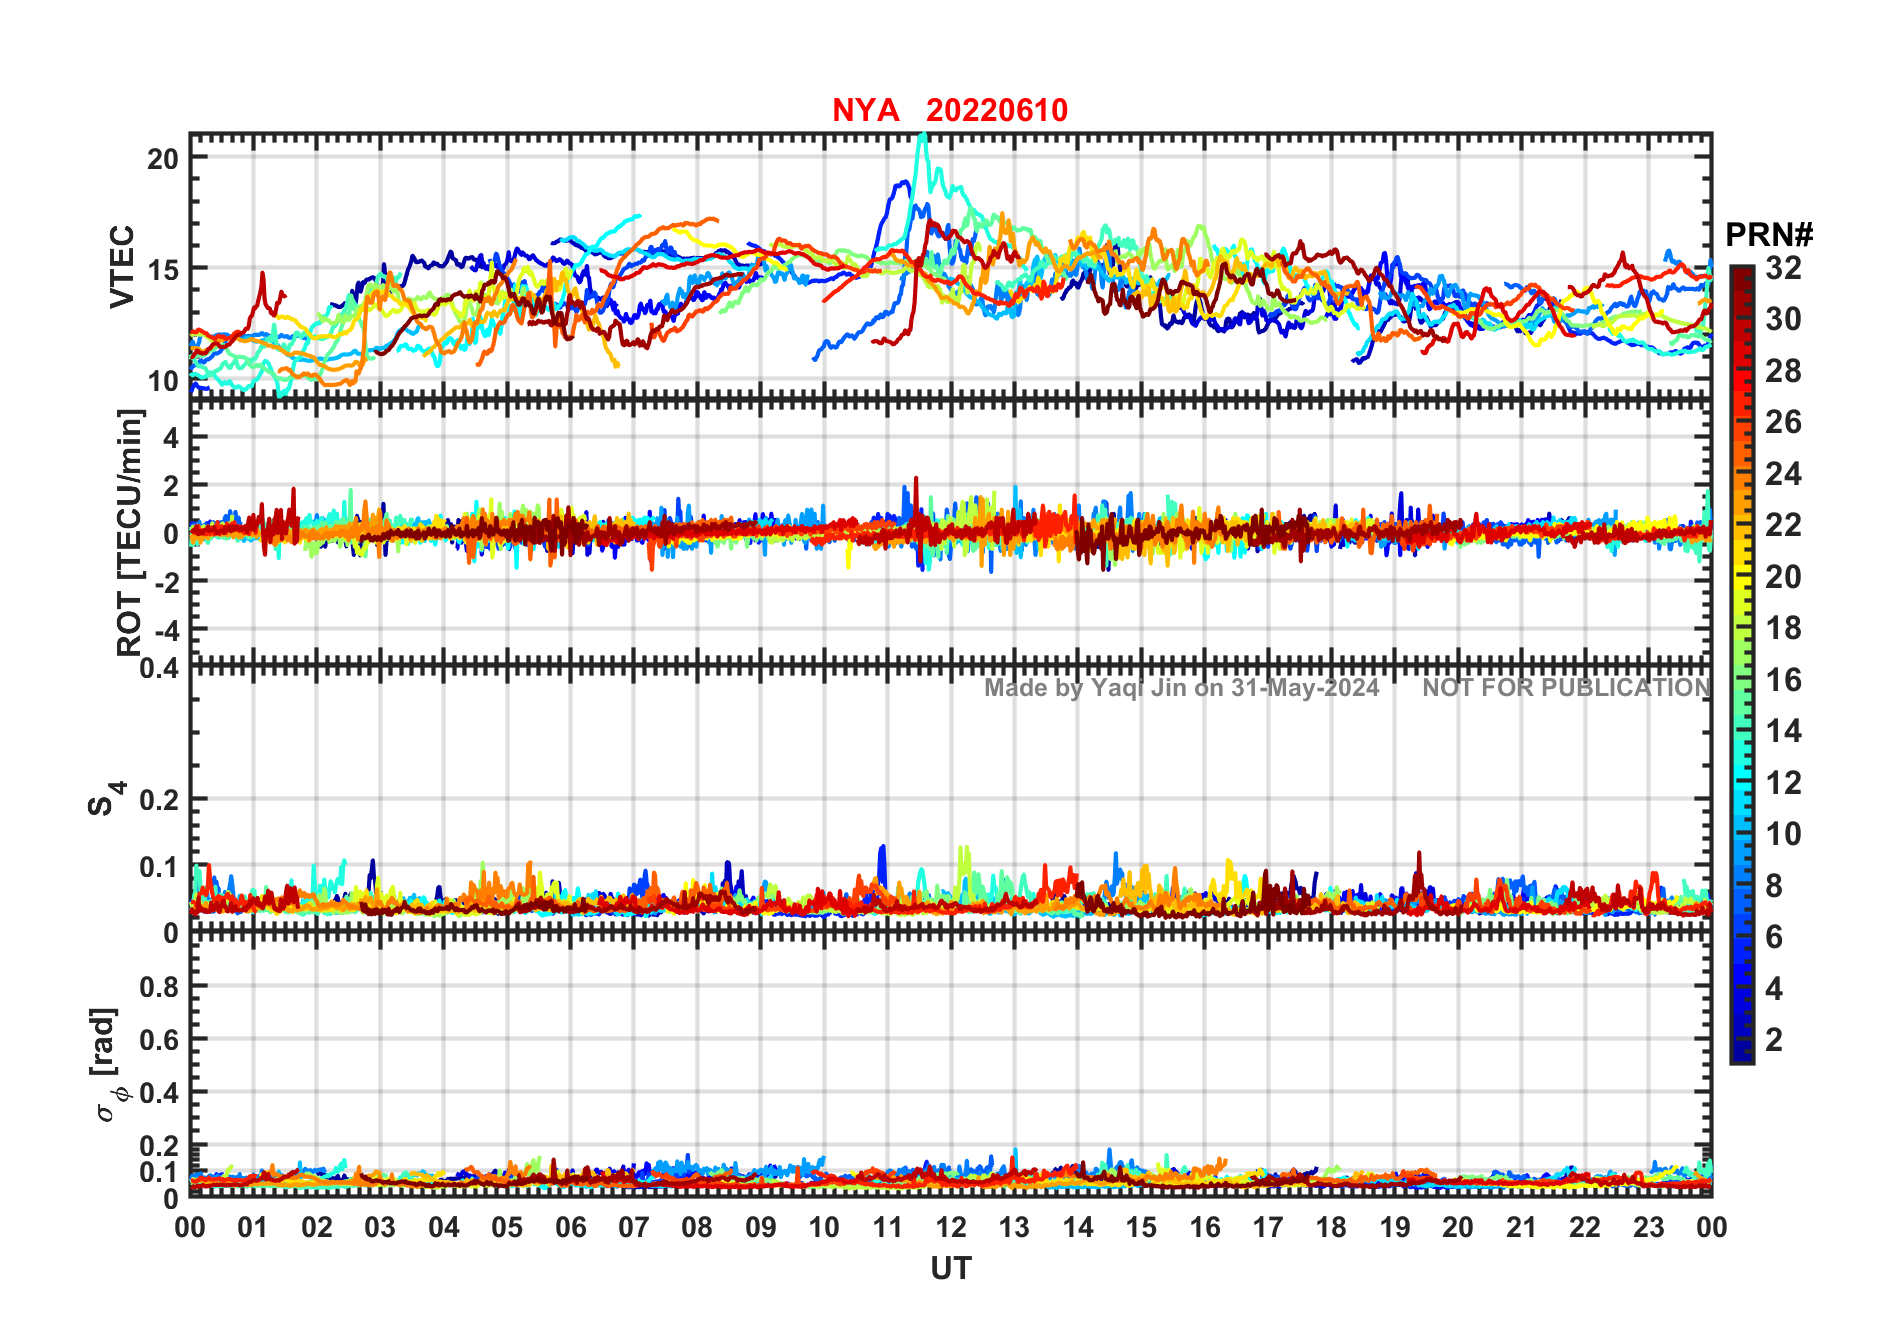
Task: Click the S4 tick label 0.2
Action: pos(160,800)
